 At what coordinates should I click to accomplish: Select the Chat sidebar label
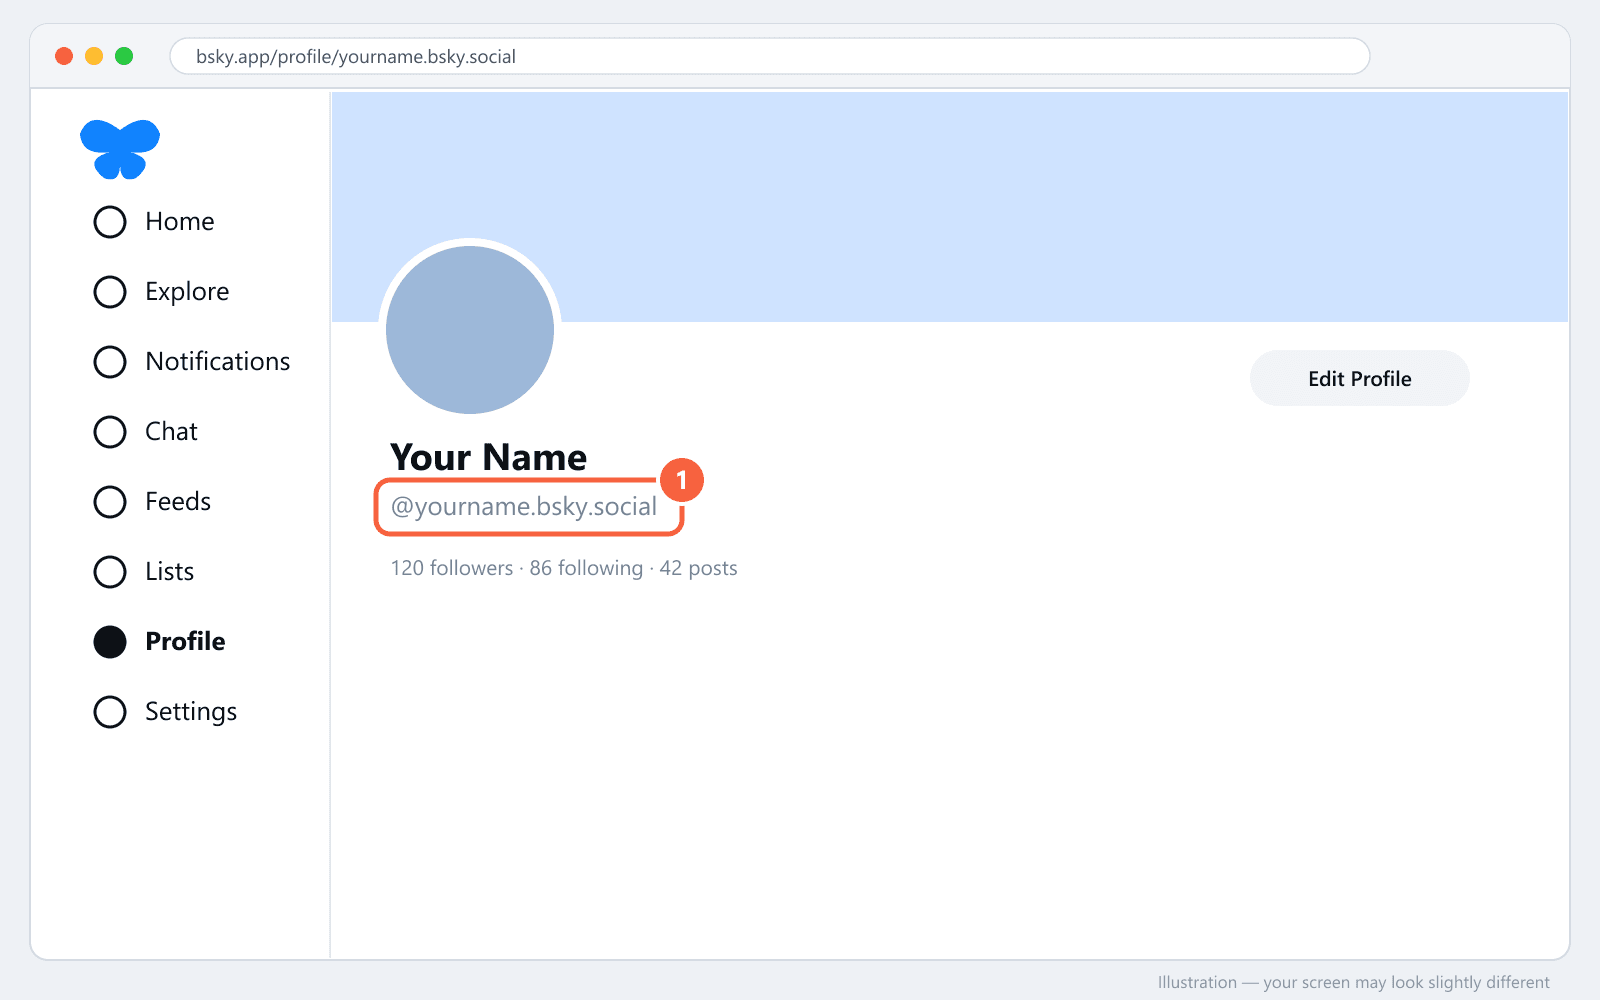click(171, 431)
